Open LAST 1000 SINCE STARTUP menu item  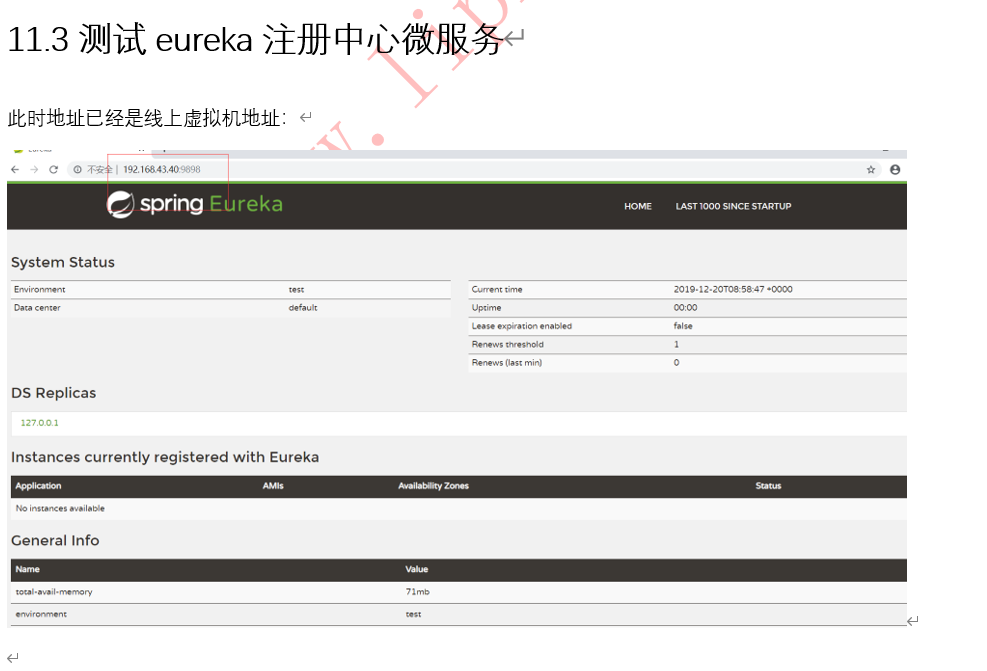(x=733, y=206)
